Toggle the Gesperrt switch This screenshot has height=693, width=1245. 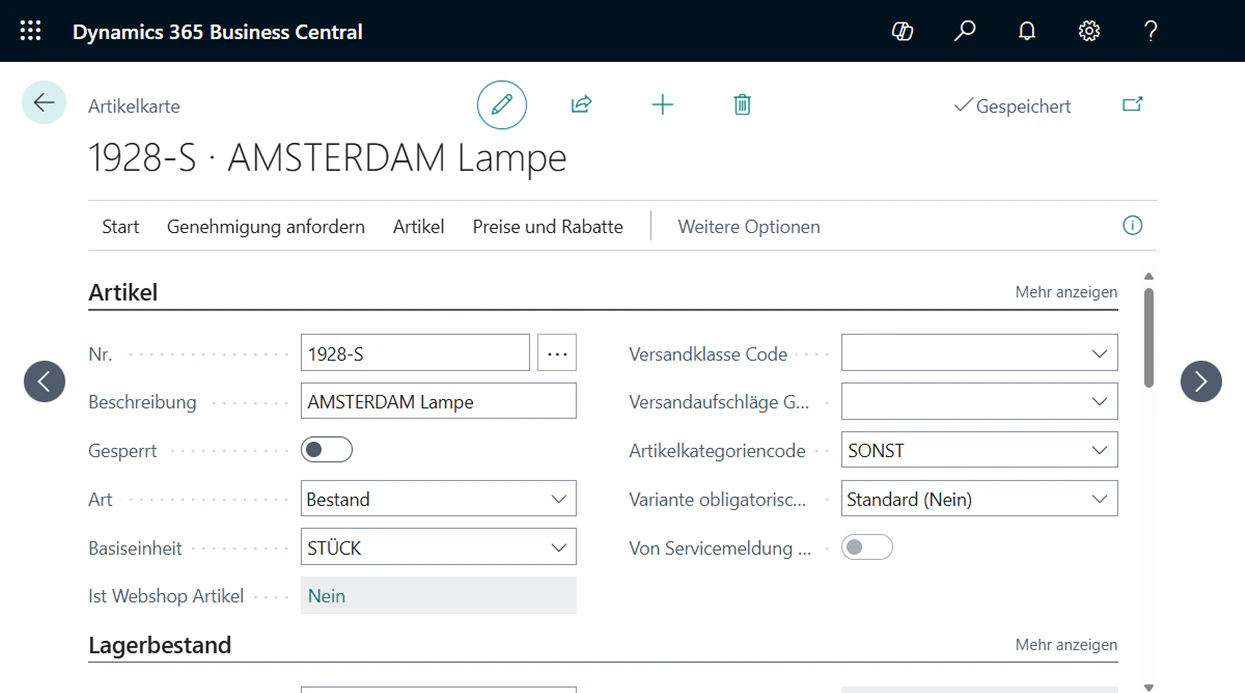click(x=327, y=450)
